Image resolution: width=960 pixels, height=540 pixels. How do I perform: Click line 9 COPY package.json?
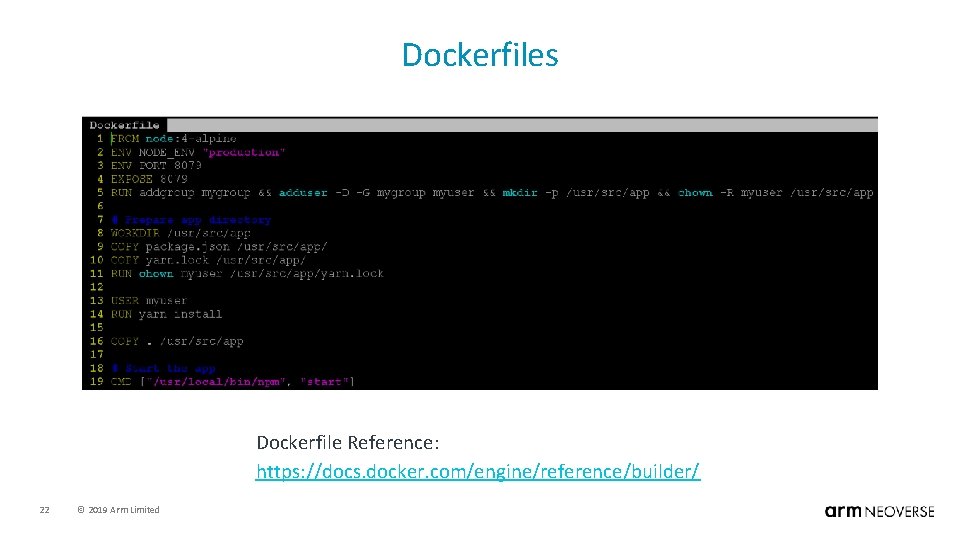click(219, 247)
